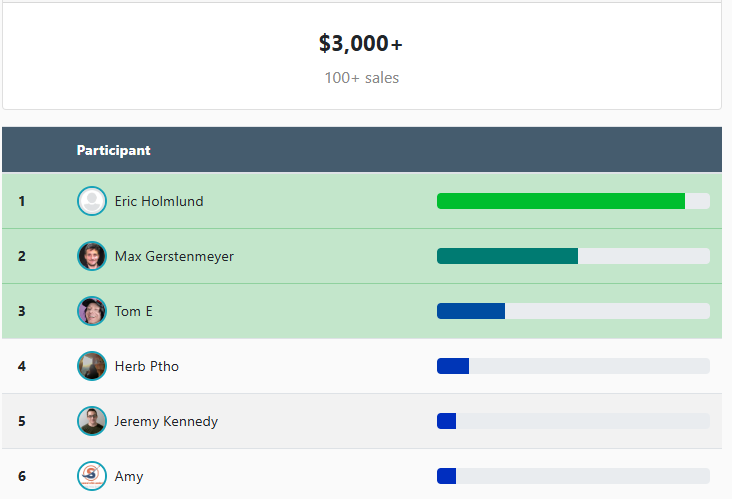Select the Eric Holmlund participant name
Screen dimensions: 732x499
(x=158, y=201)
